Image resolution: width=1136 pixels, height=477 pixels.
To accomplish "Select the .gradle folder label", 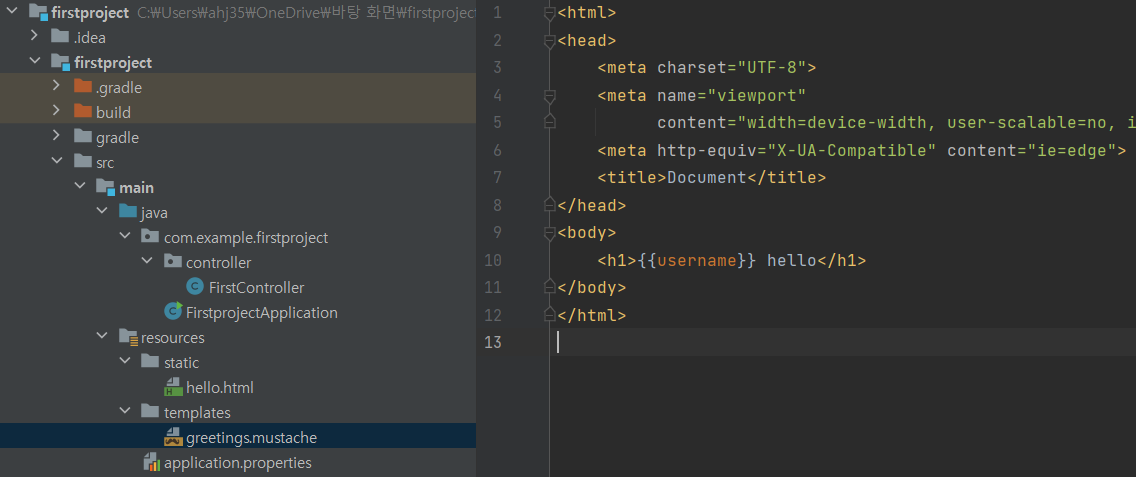I will pos(119,88).
